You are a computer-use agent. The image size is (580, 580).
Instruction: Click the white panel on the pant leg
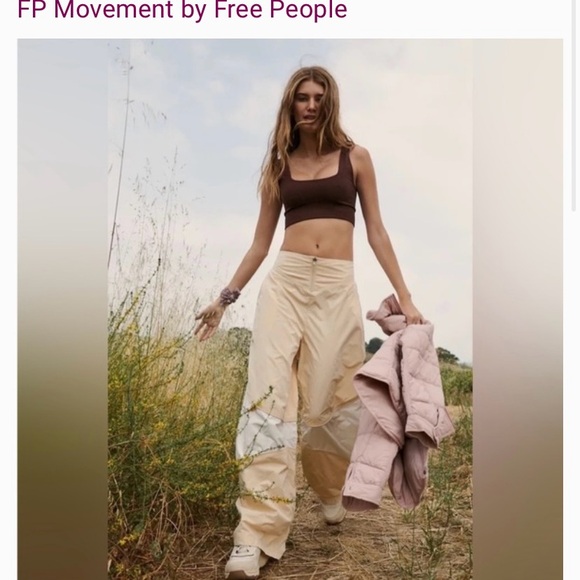coord(266,432)
